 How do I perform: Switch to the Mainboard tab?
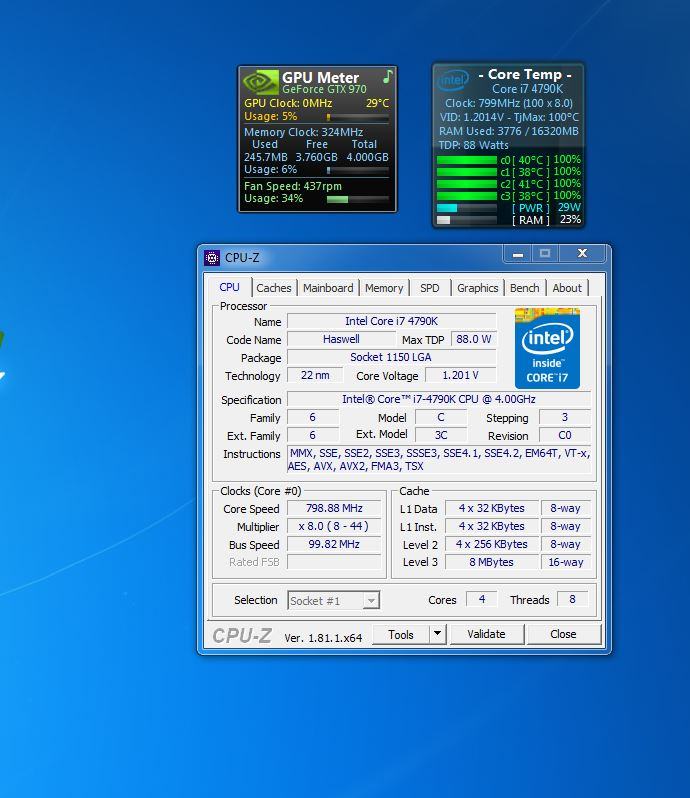pos(328,288)
